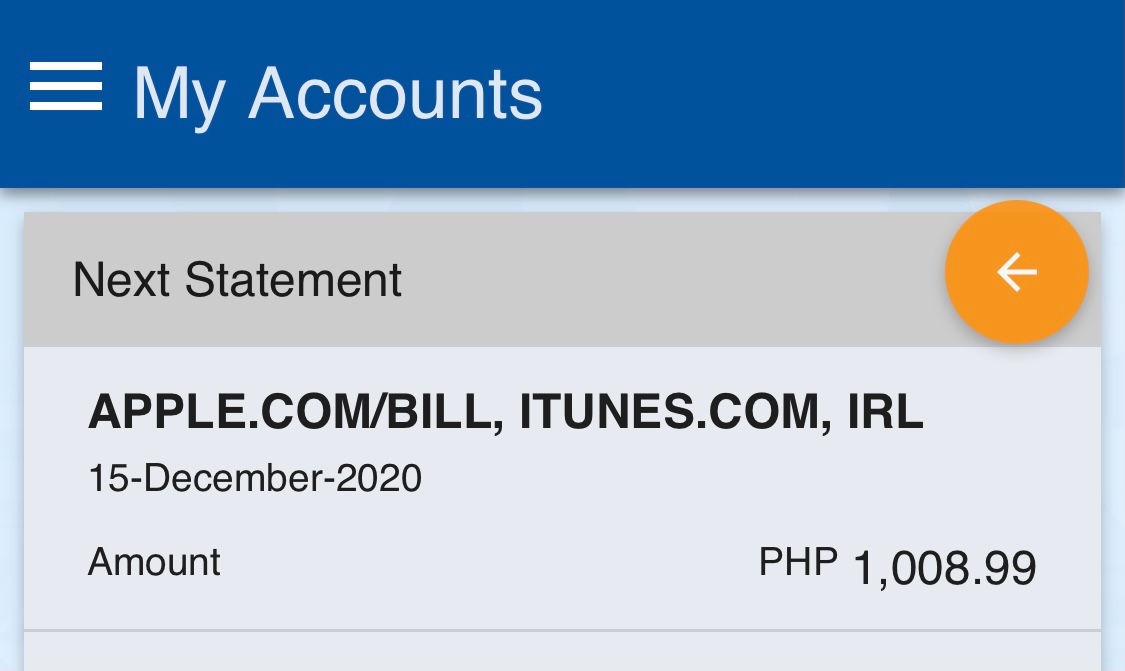Viewport: 1125px width, 671px height.
Task: Tap the word Accounts in the title
Action: click(x=395, y=95)
